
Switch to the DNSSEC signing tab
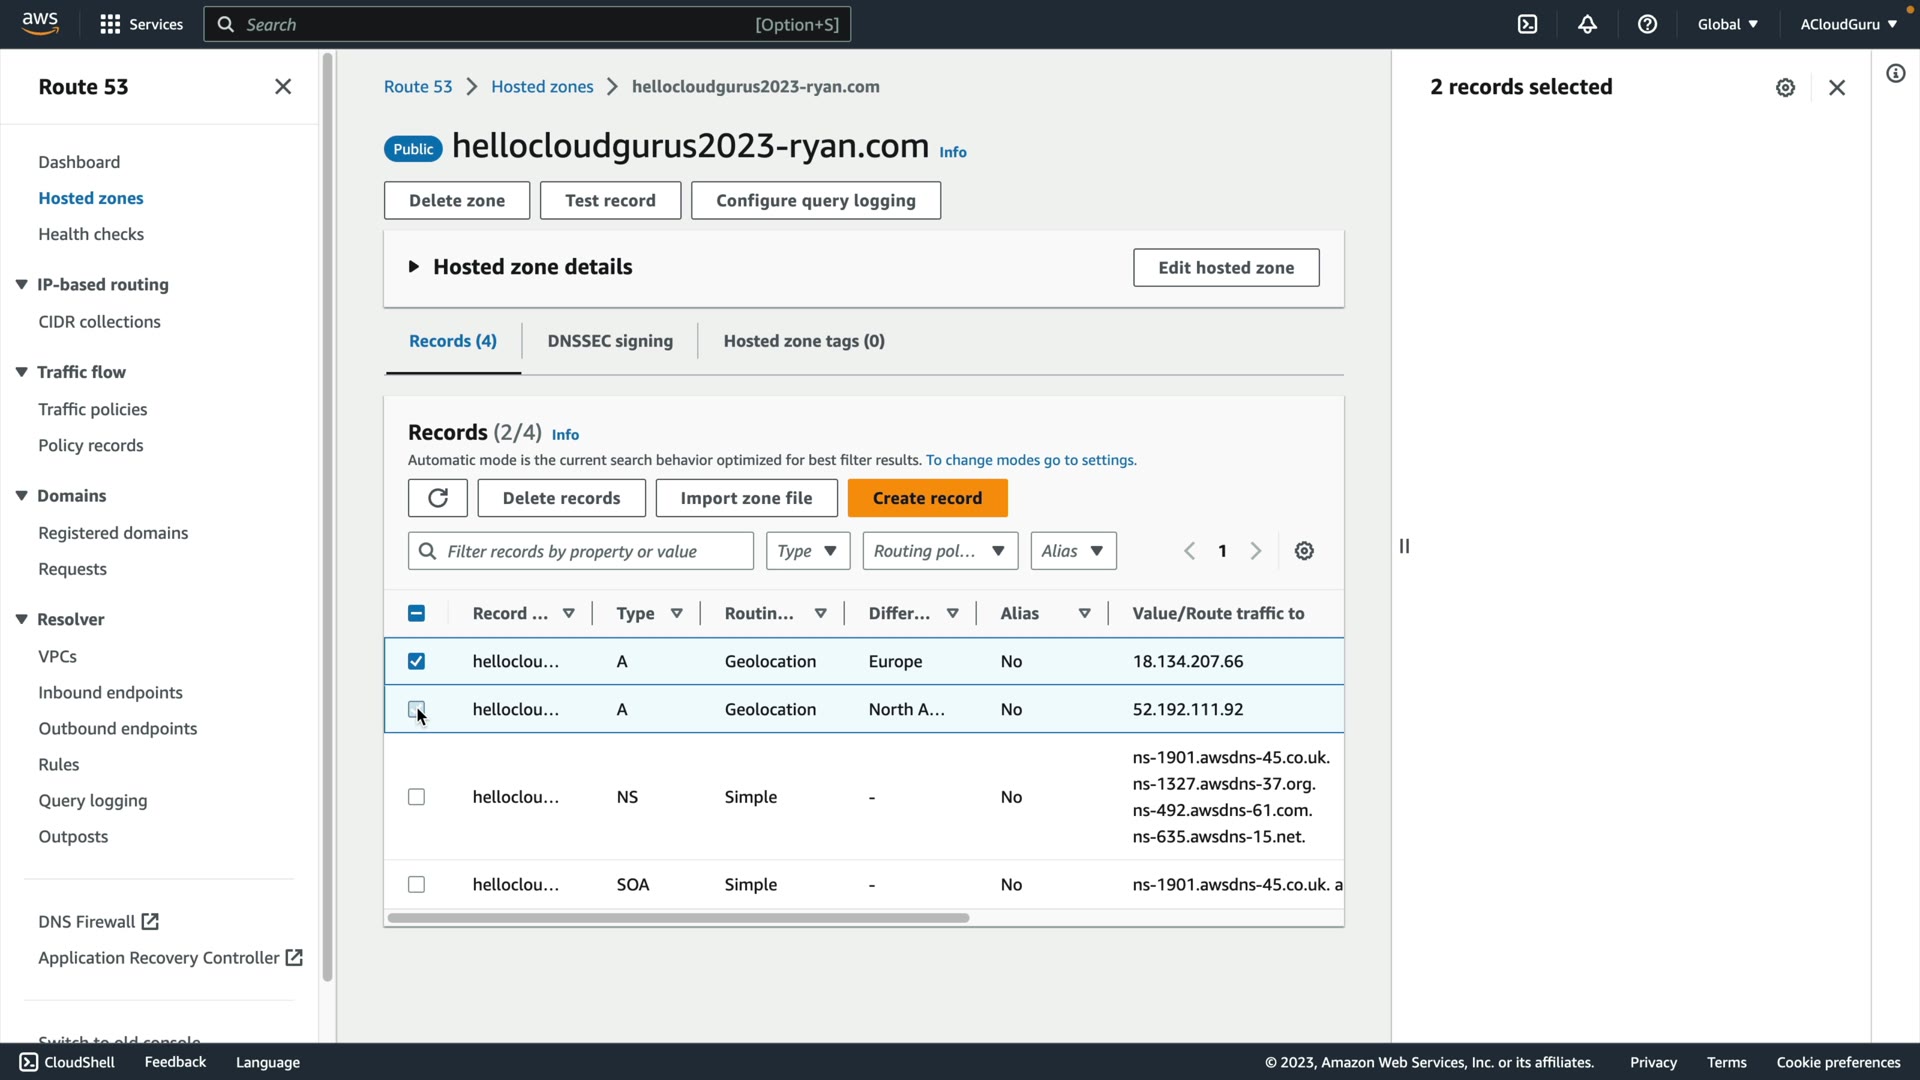[x=610, y=341]
